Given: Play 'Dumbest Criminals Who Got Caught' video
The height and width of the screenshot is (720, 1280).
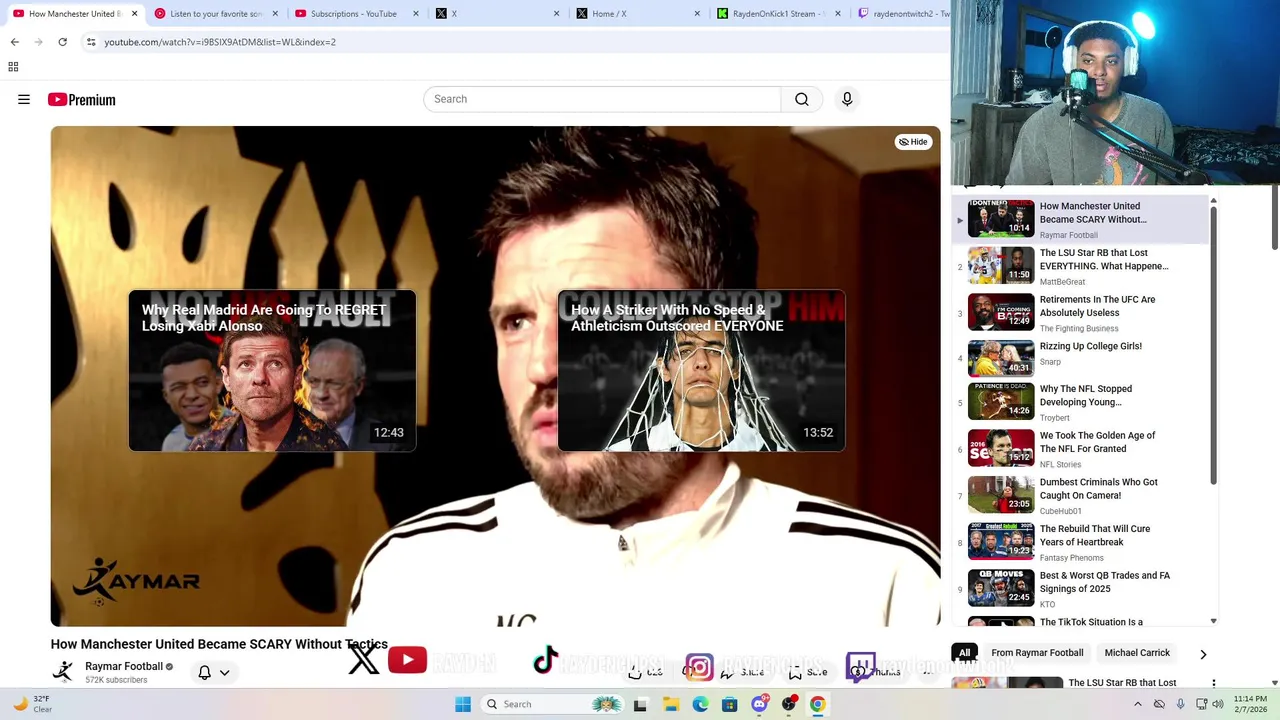Looking at the screenshot, I should (x=1080, y=495).
